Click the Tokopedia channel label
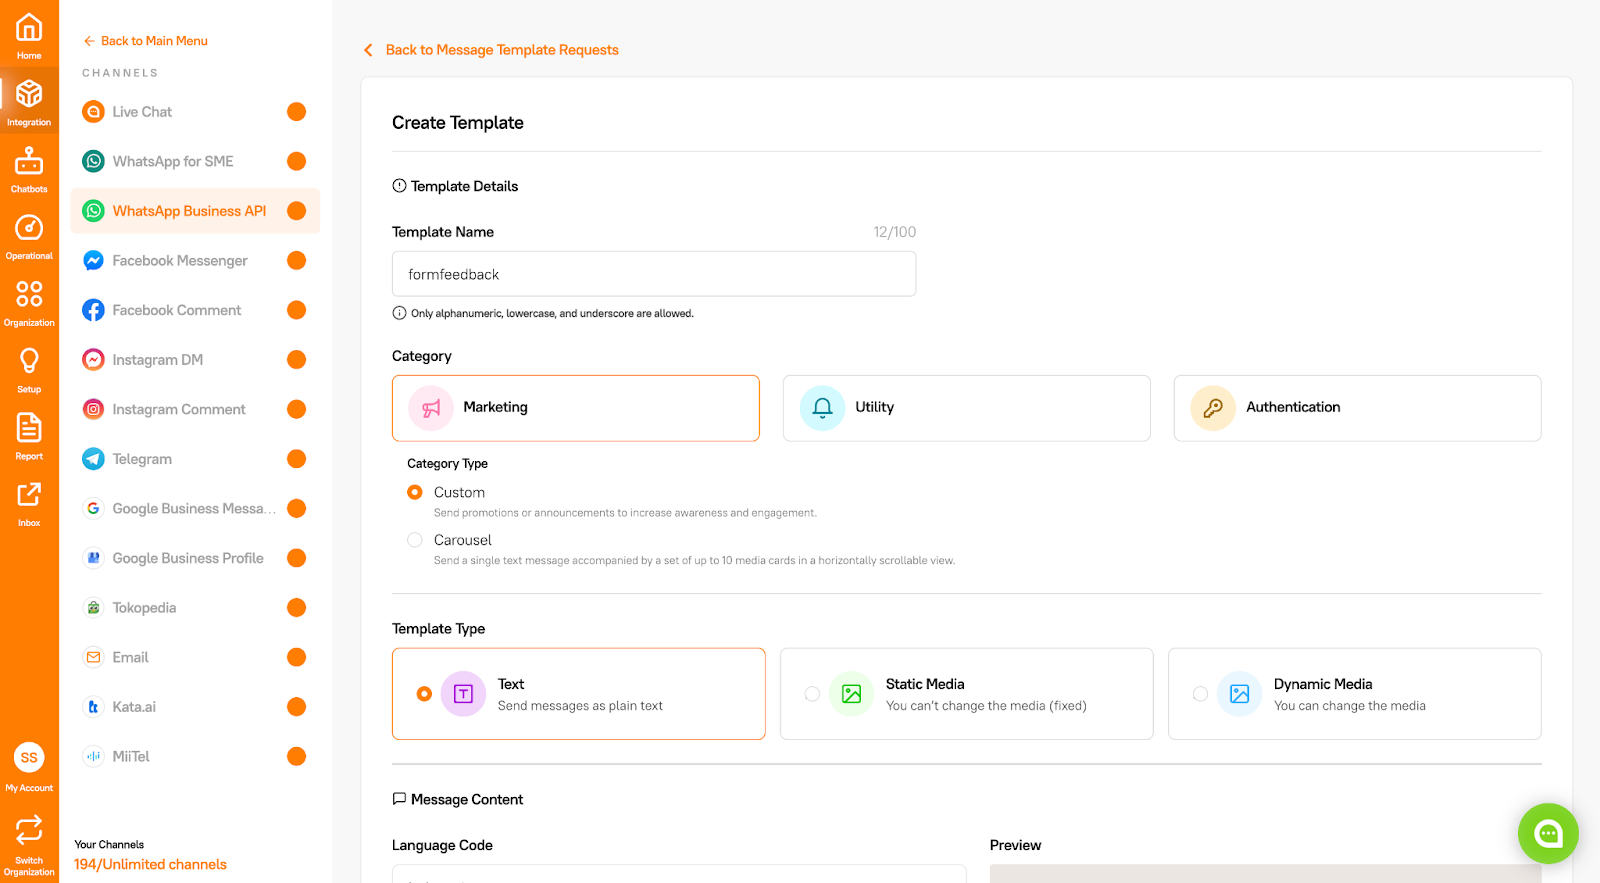 point(144,607)
